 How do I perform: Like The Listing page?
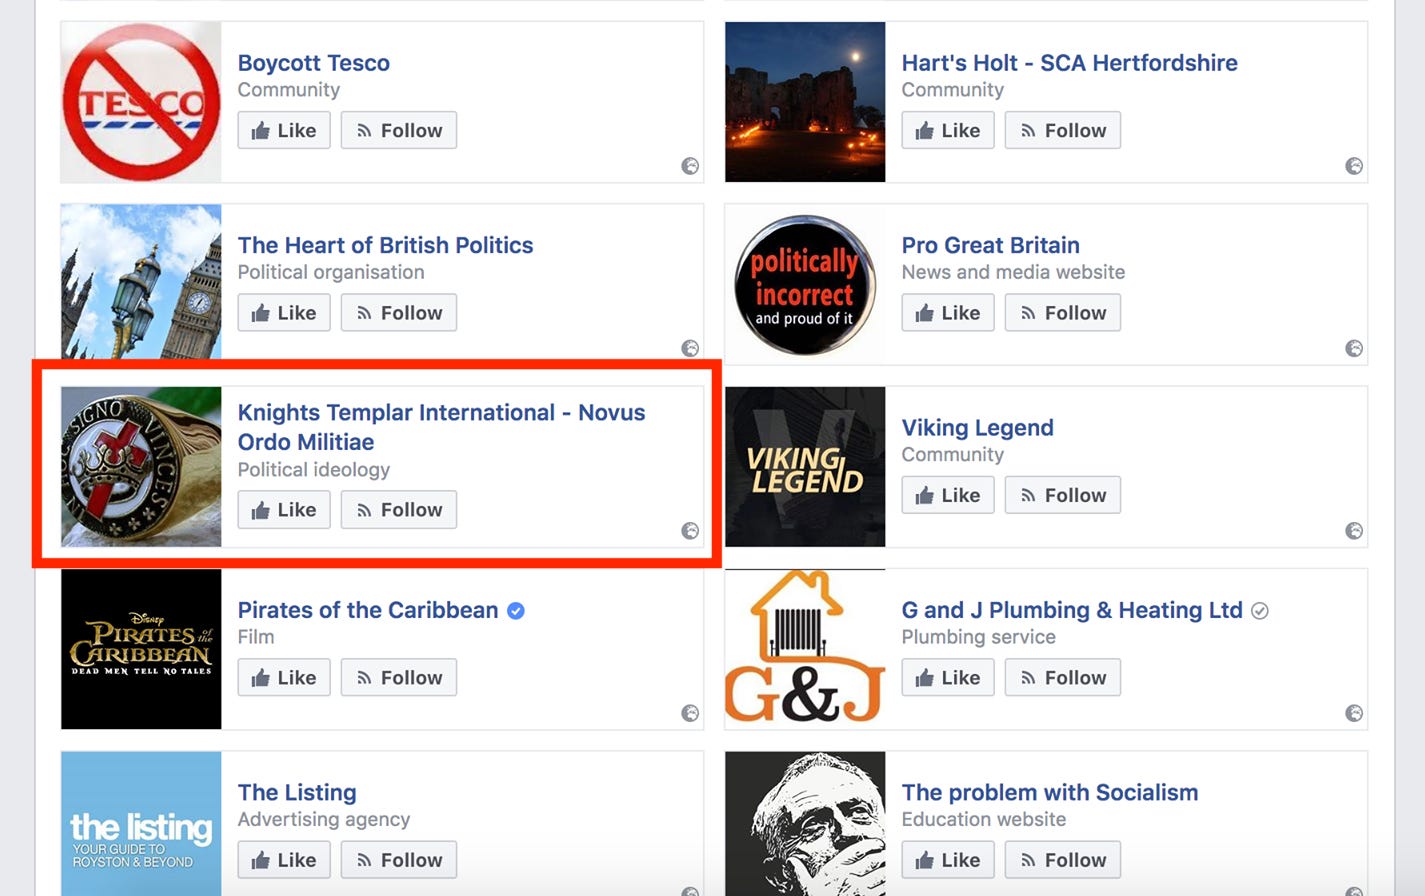pyautogui.click(x=284, y=860)
